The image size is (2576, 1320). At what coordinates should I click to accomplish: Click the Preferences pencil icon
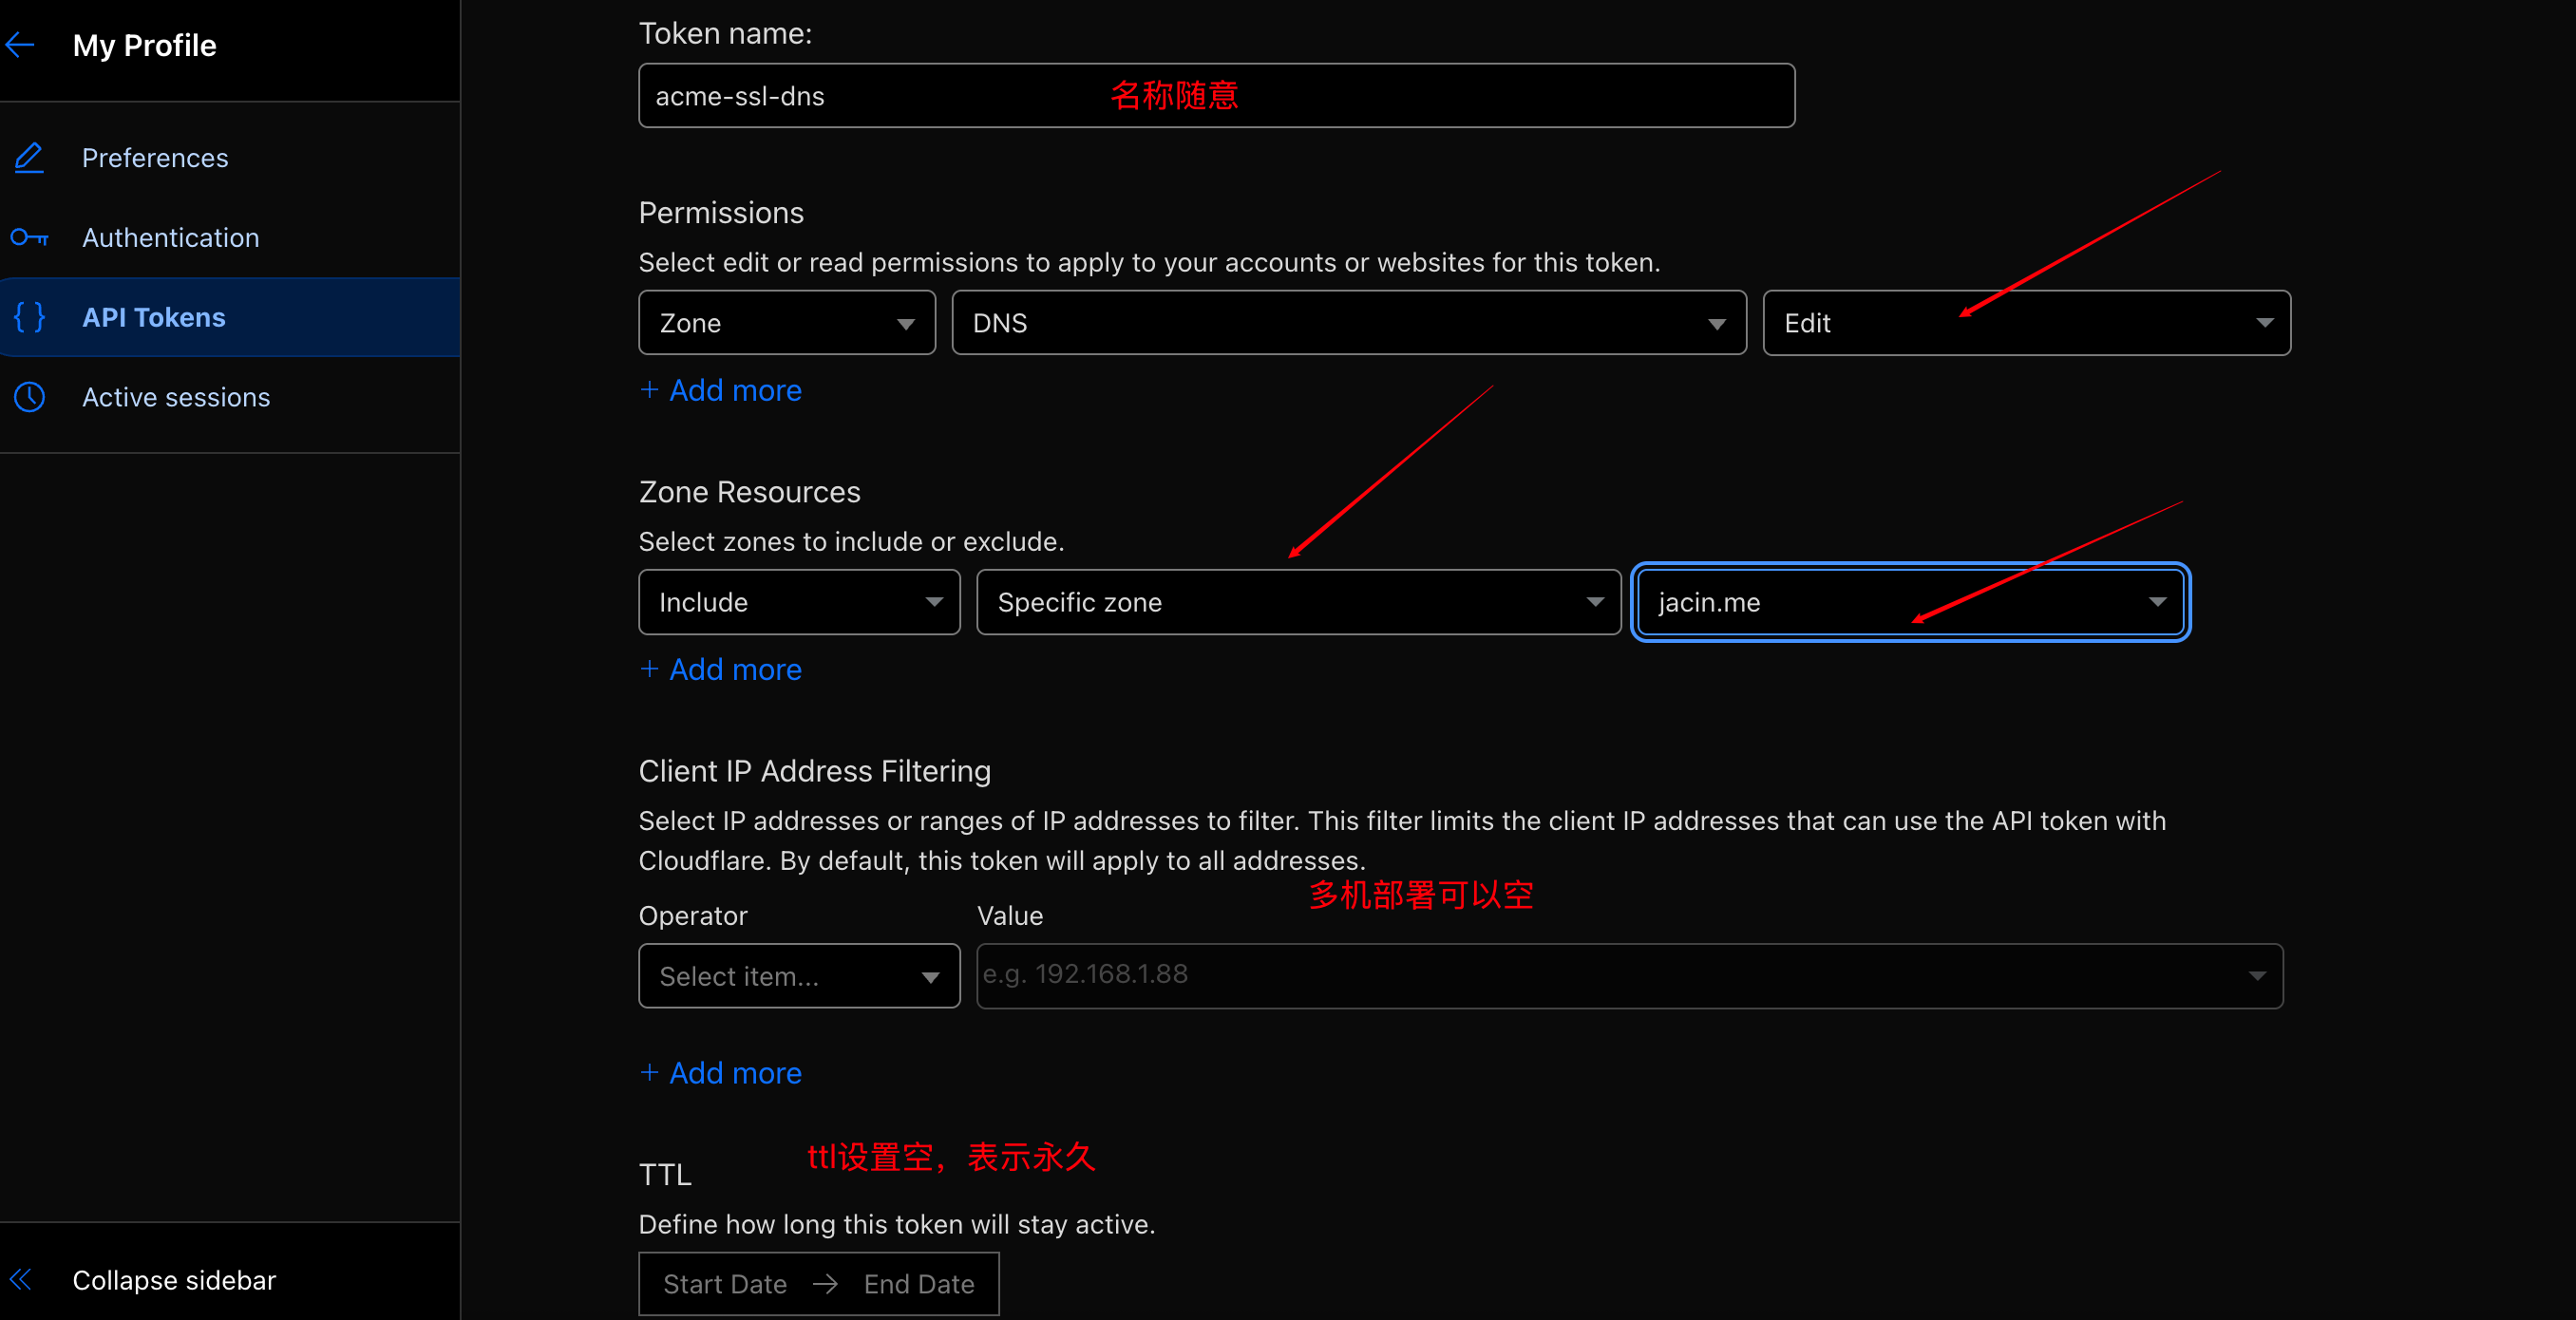click(x=29, y=158)
